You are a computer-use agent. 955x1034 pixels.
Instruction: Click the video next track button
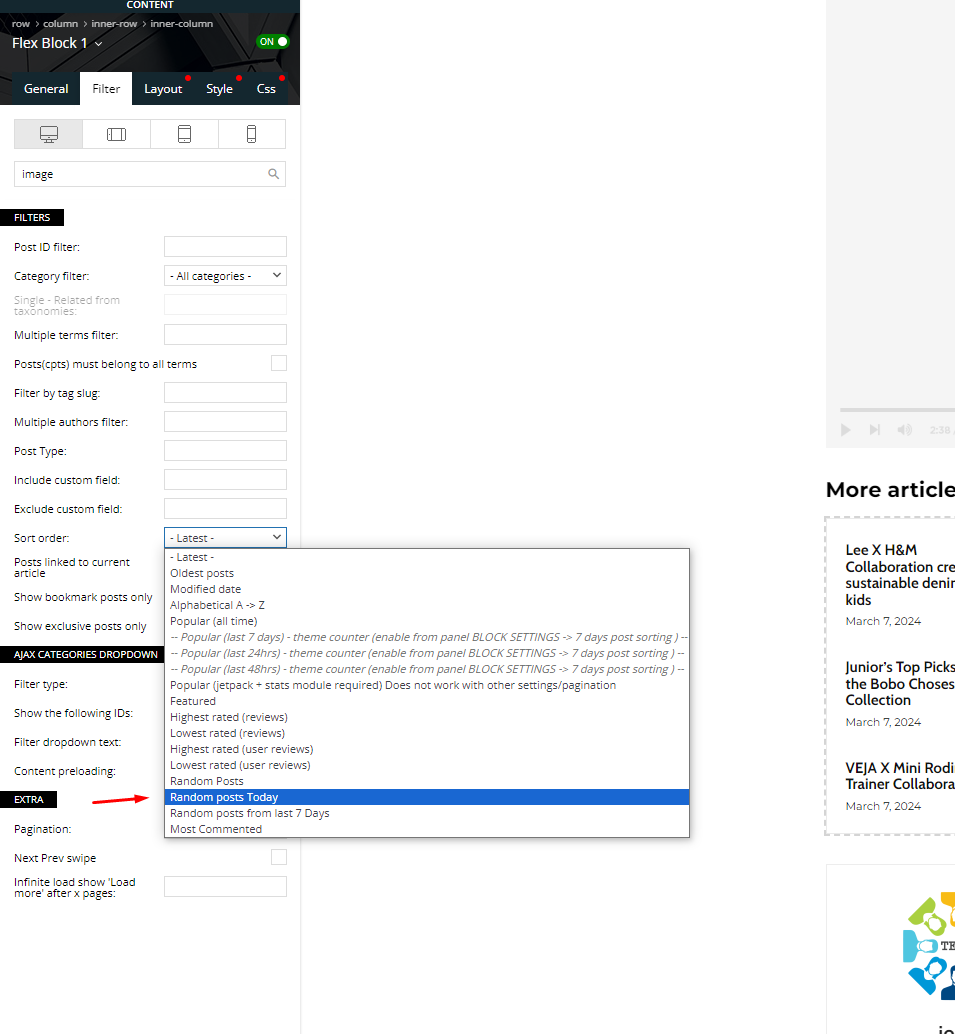click(875, 430)
